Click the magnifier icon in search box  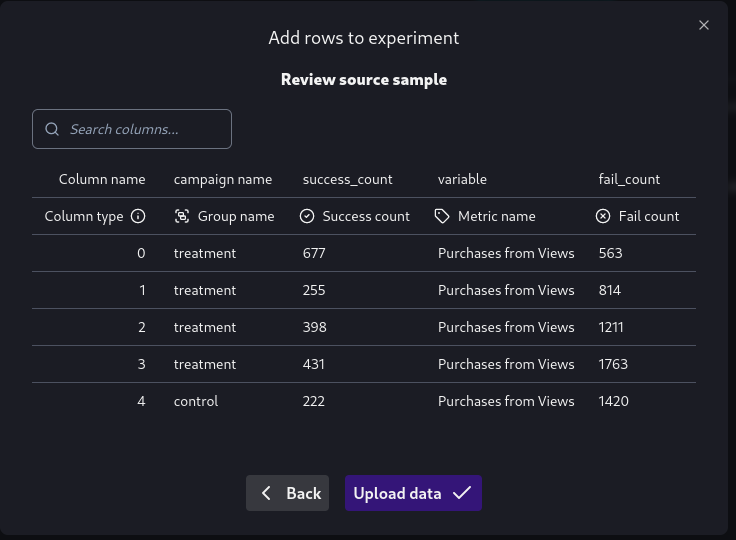pyautogui.click(x=53, y=129)
